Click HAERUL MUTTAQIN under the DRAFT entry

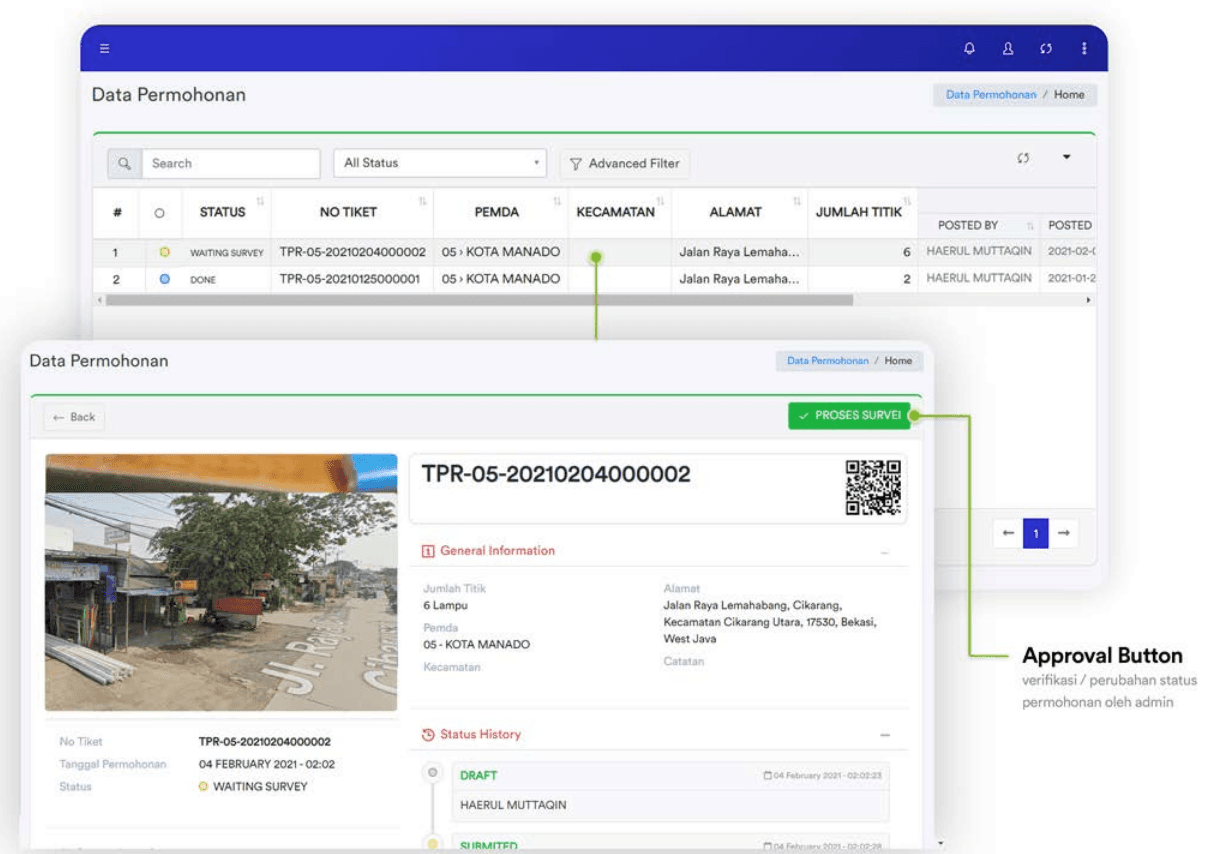(513, 805)
